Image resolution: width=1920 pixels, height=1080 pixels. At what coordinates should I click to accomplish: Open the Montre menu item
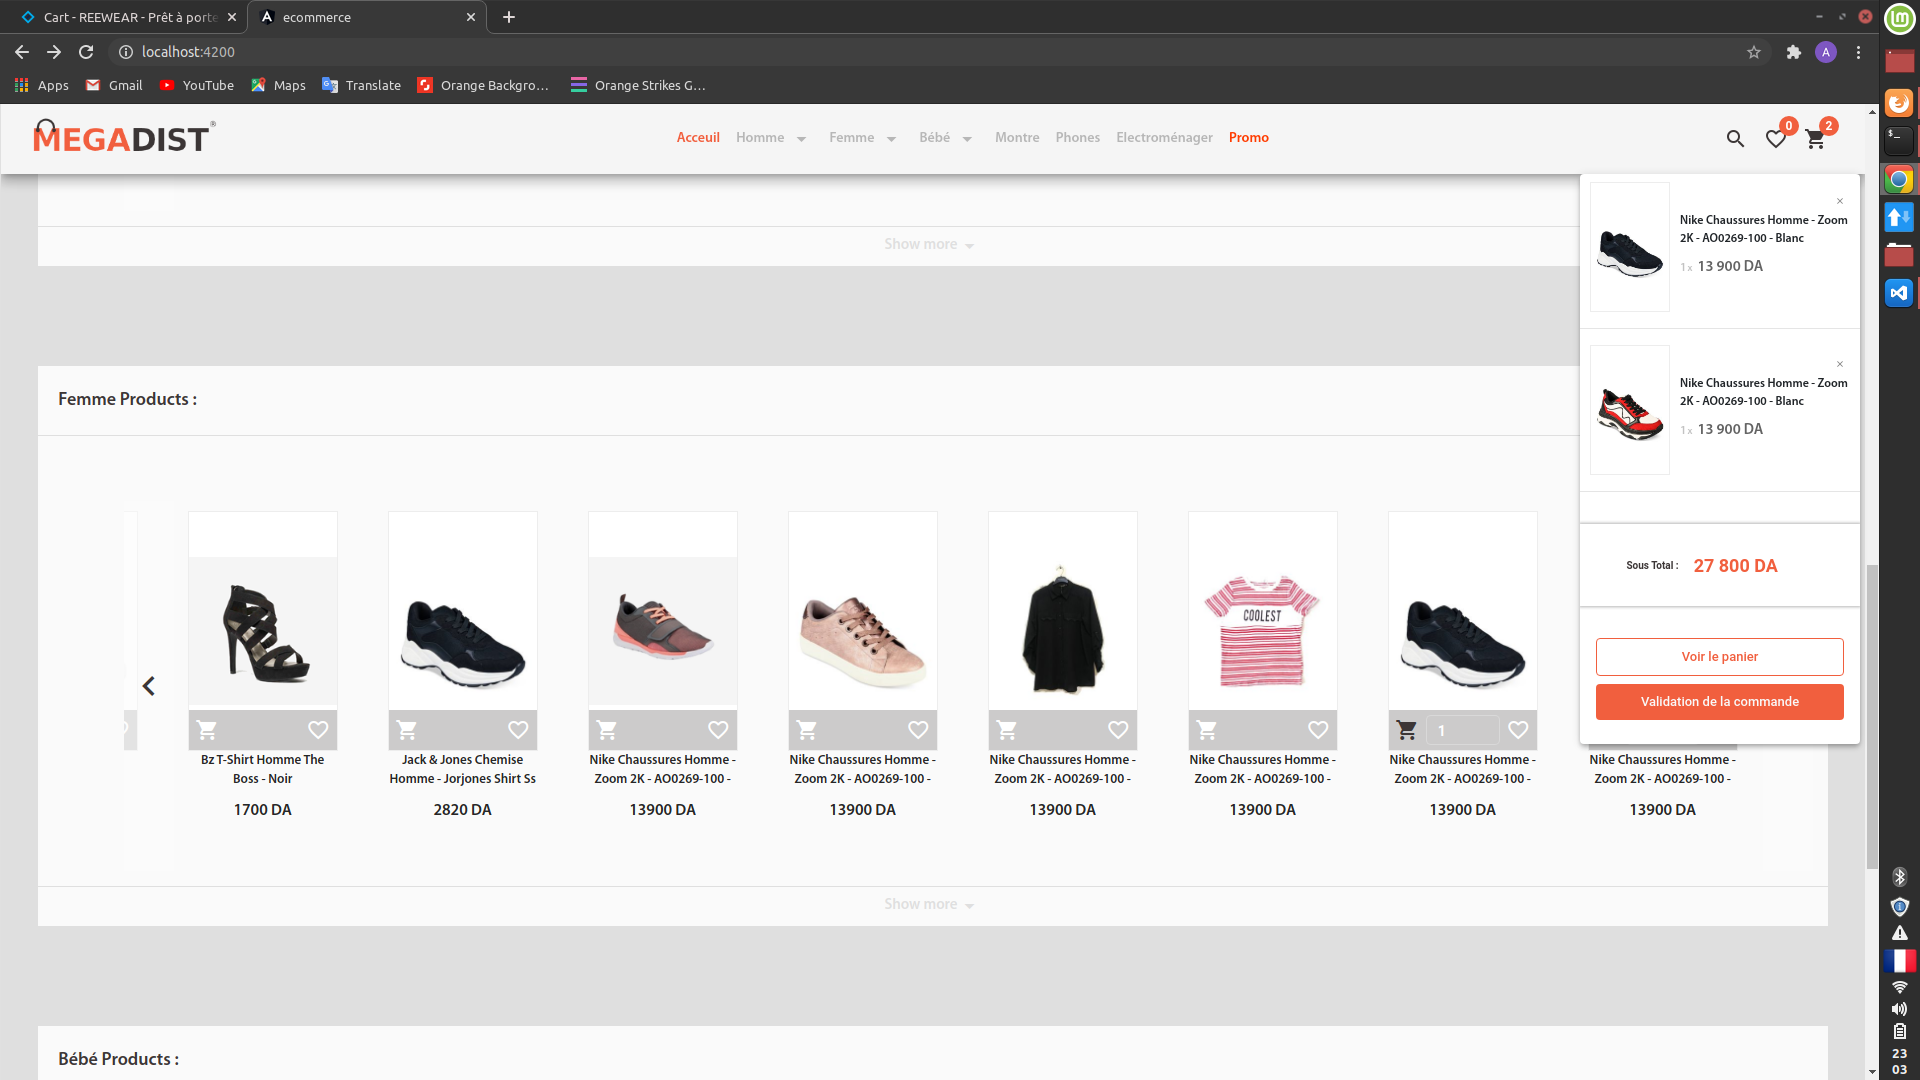pyautogui.click(x=1017, y=138)
